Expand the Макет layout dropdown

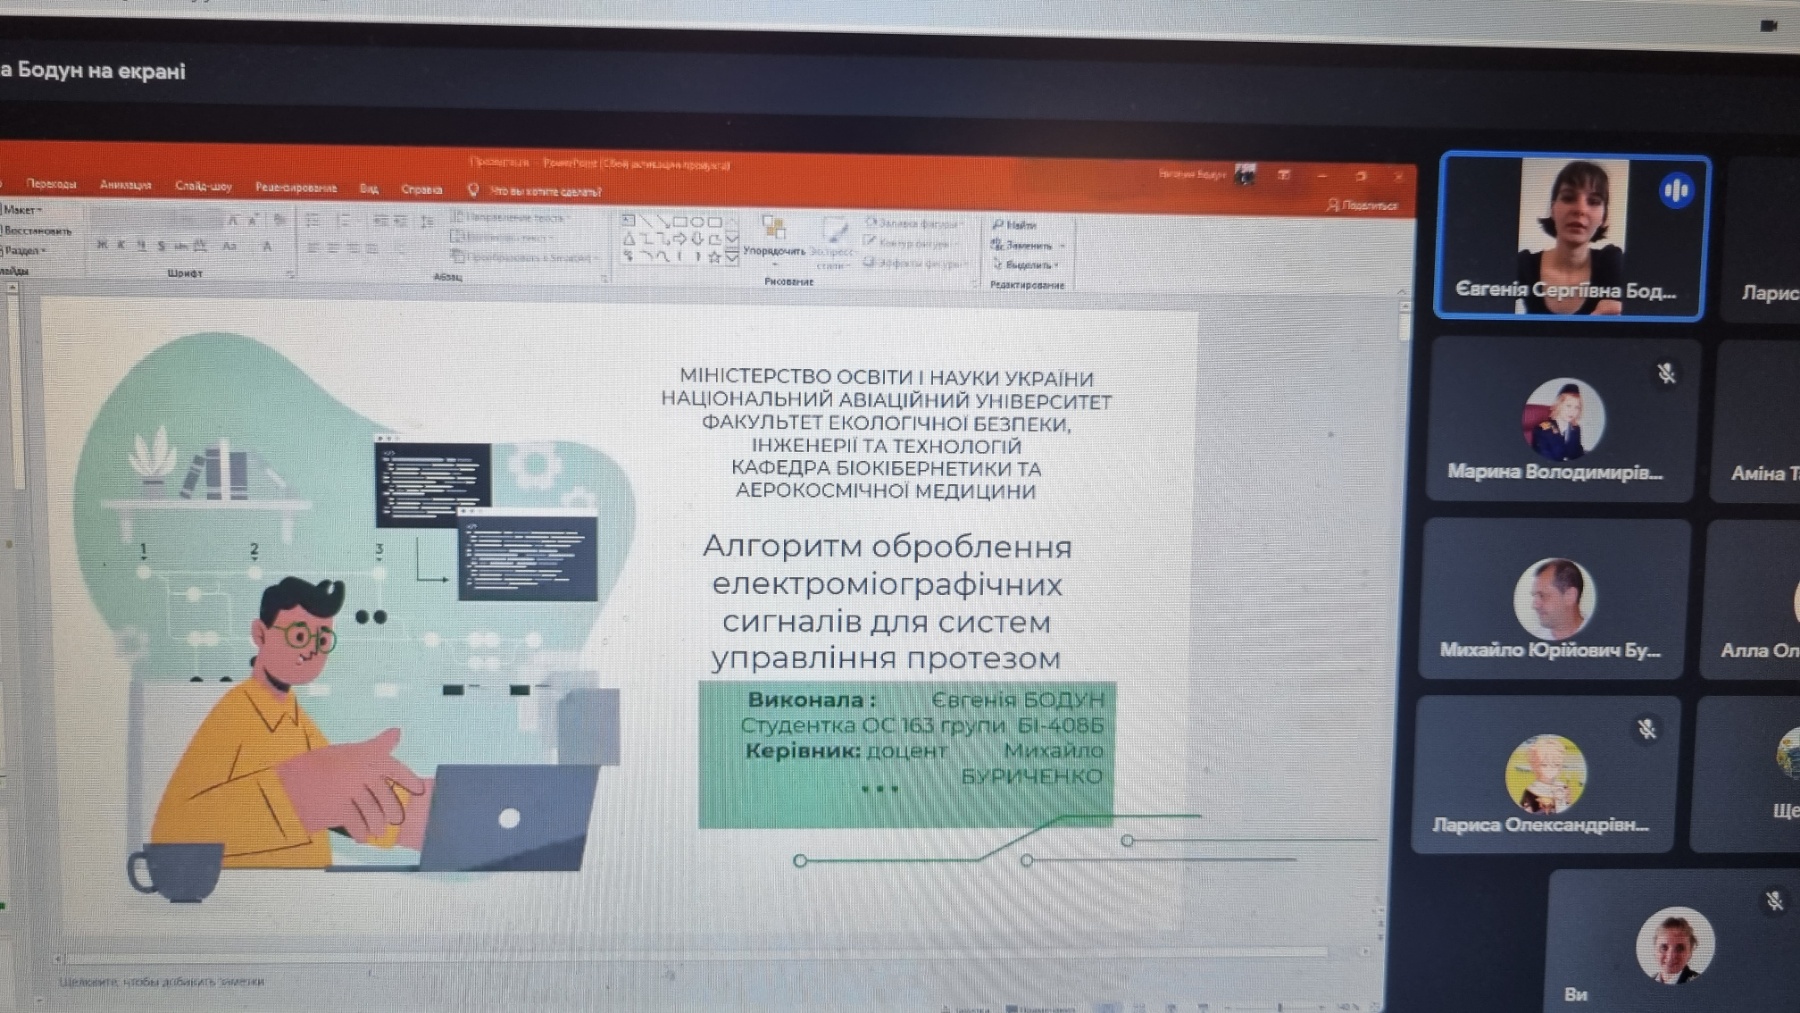pyautogui.click(x=22, y=210)
